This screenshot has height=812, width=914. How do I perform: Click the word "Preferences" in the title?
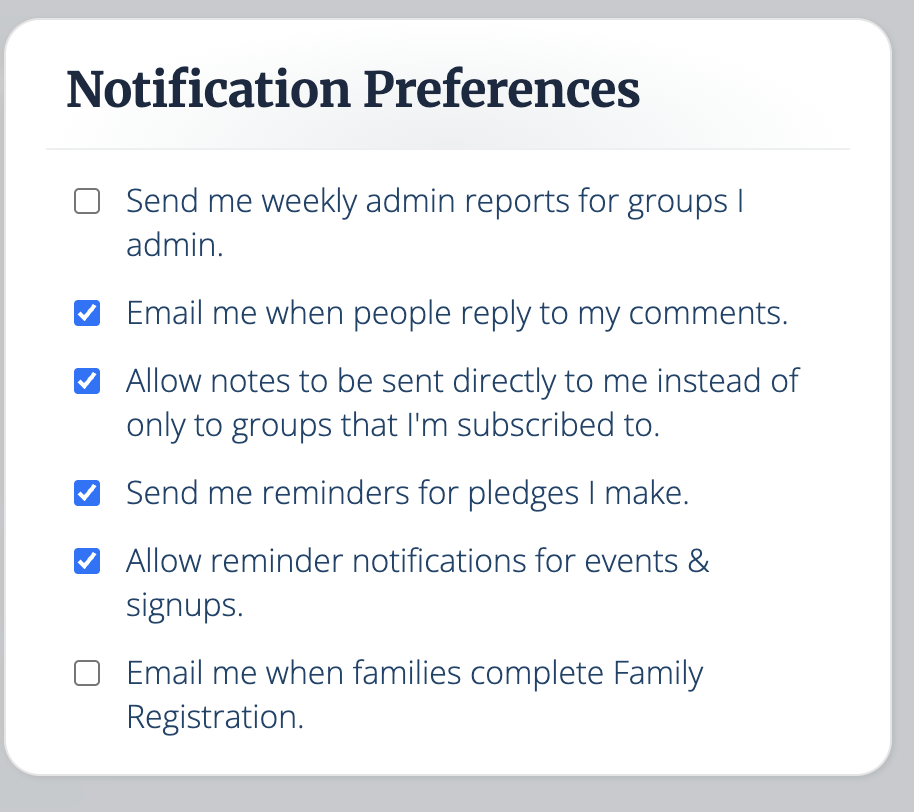pos(501,90)
